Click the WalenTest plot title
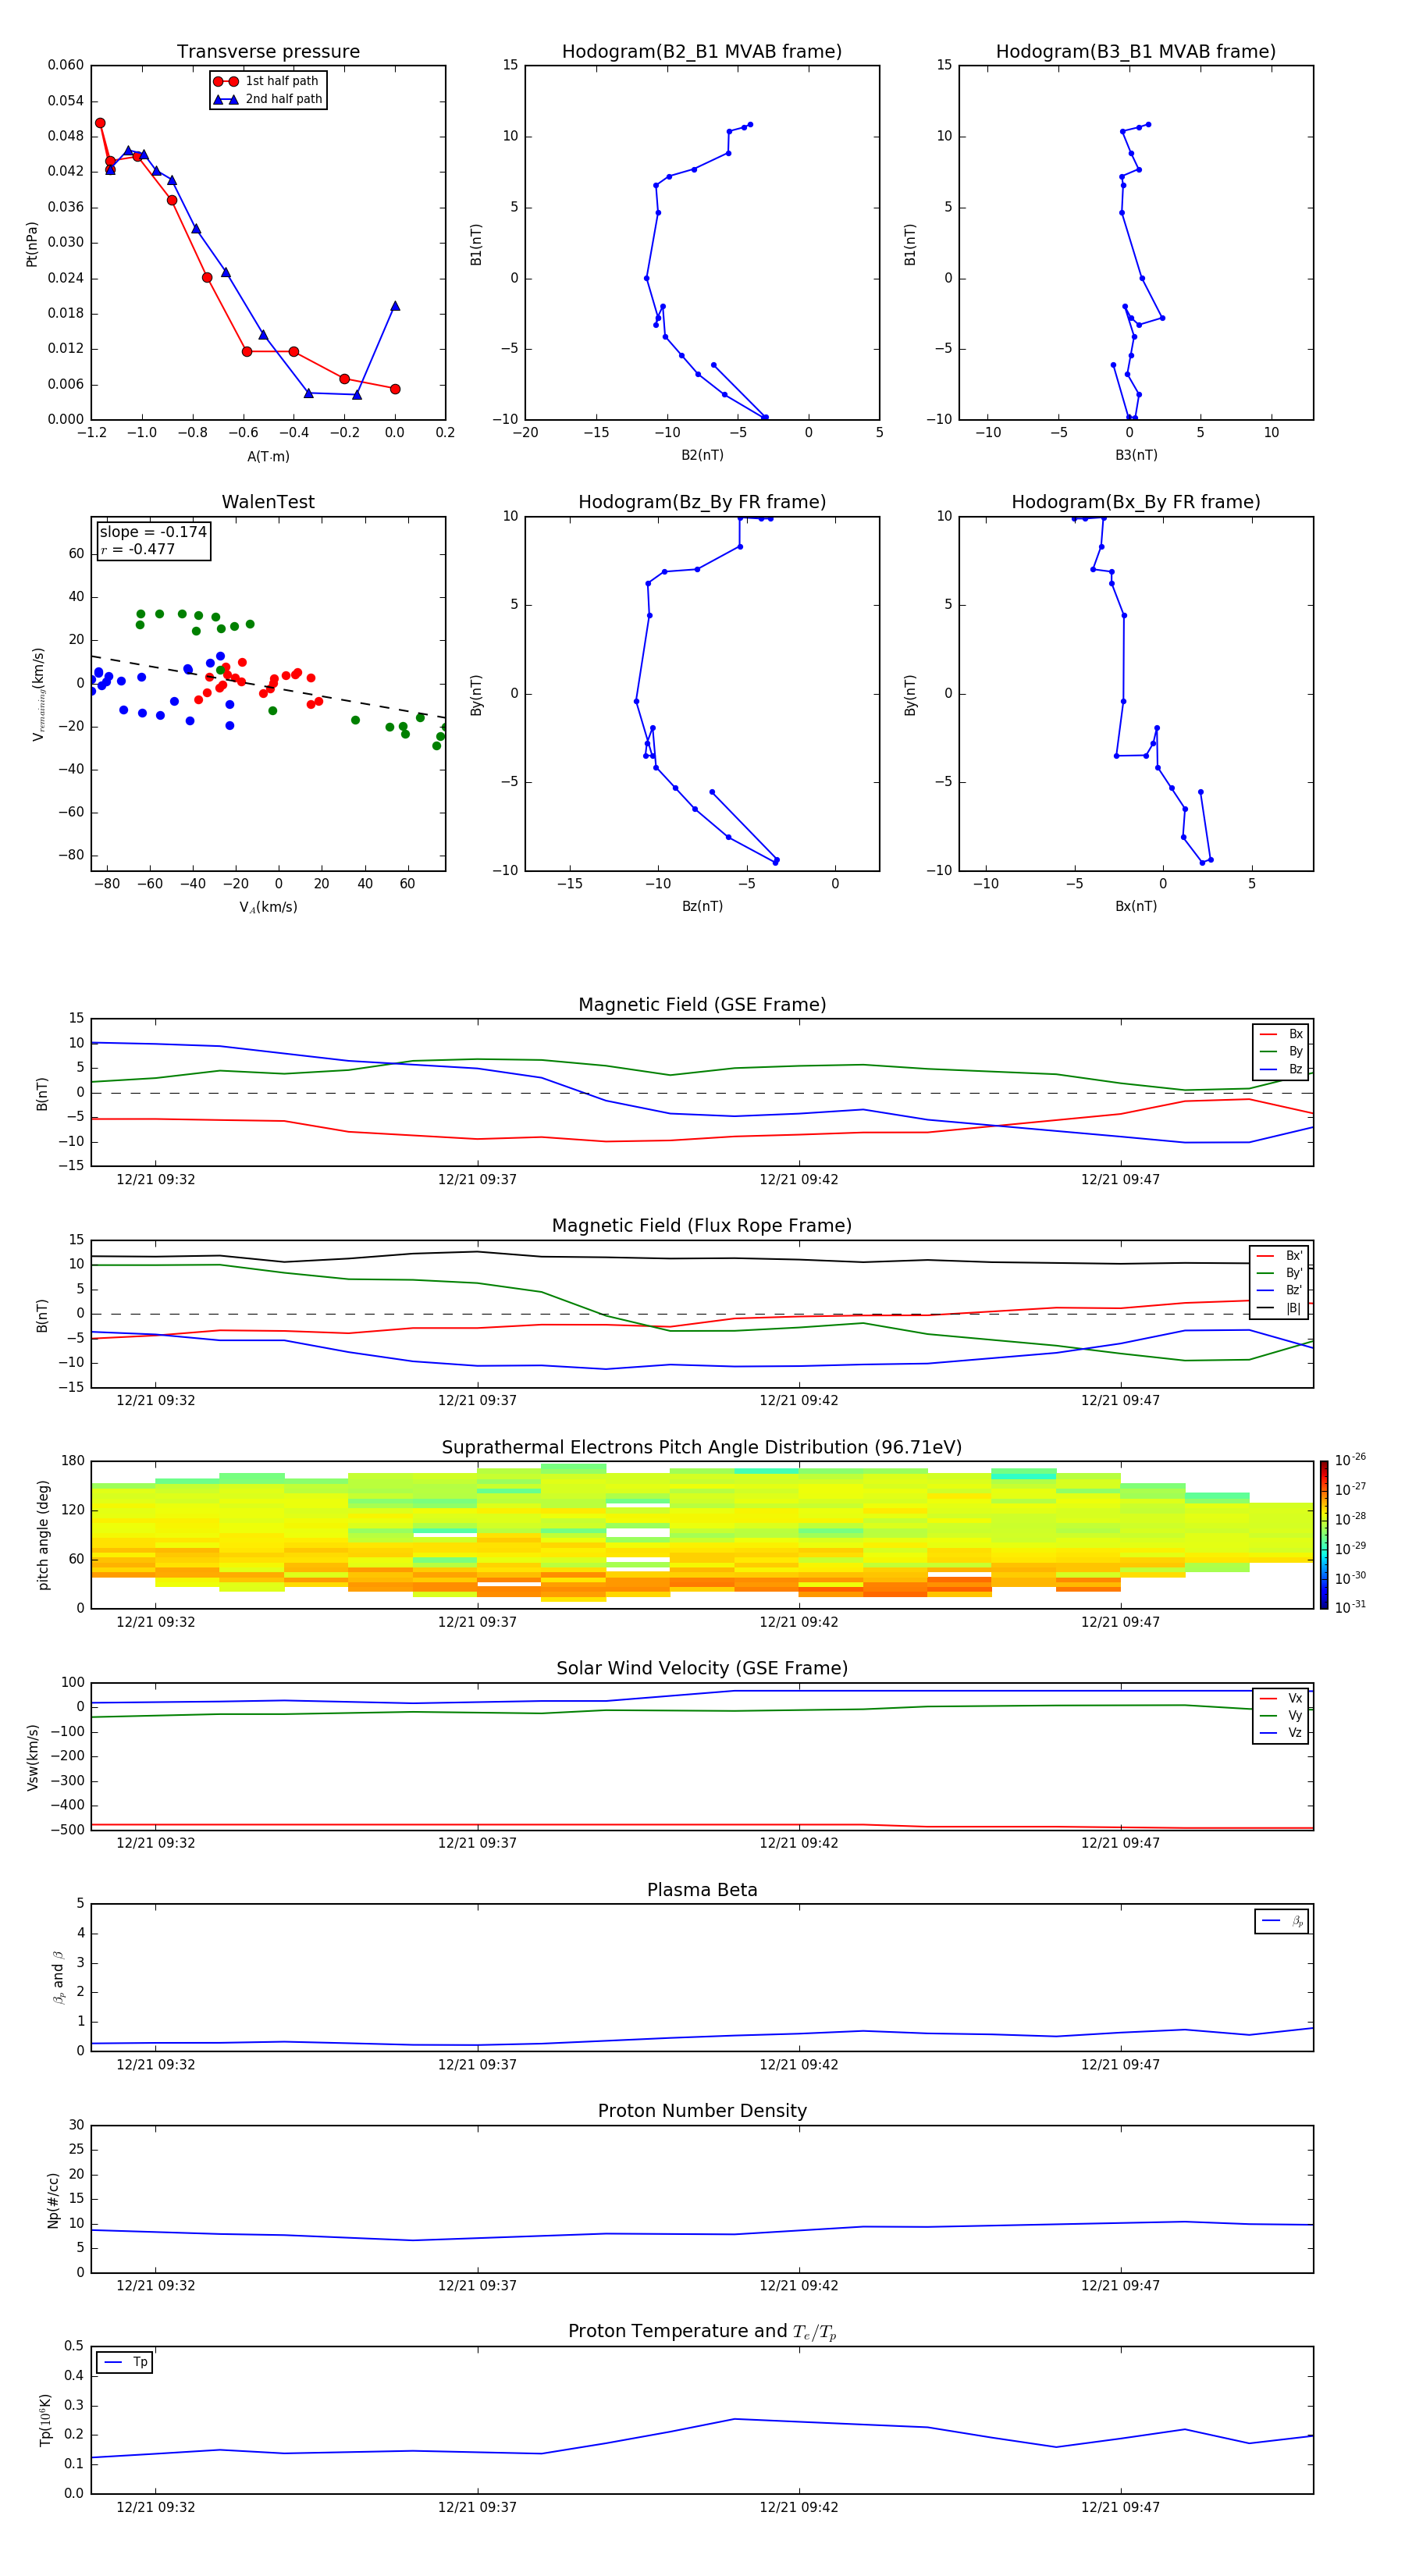Screen dimensions: 1405x2576 point(268,502)
